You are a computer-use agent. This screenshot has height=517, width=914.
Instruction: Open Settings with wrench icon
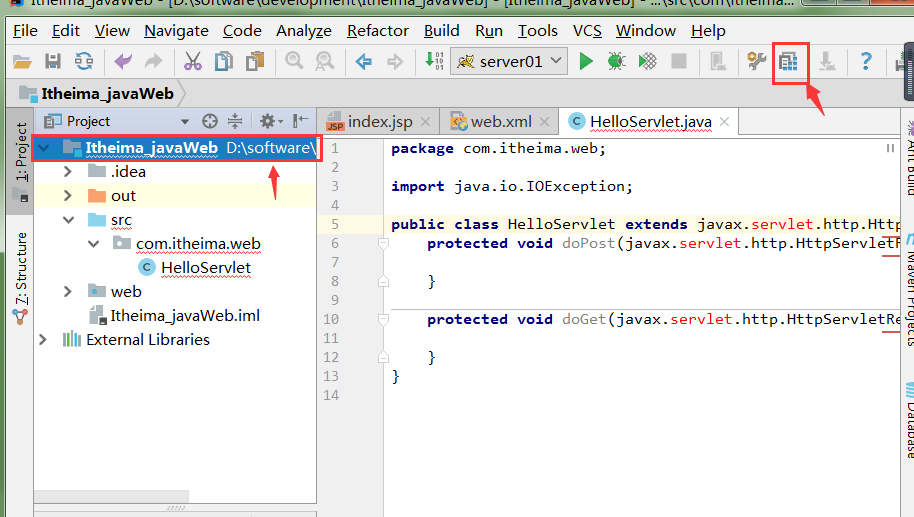[x=757, y=61]
